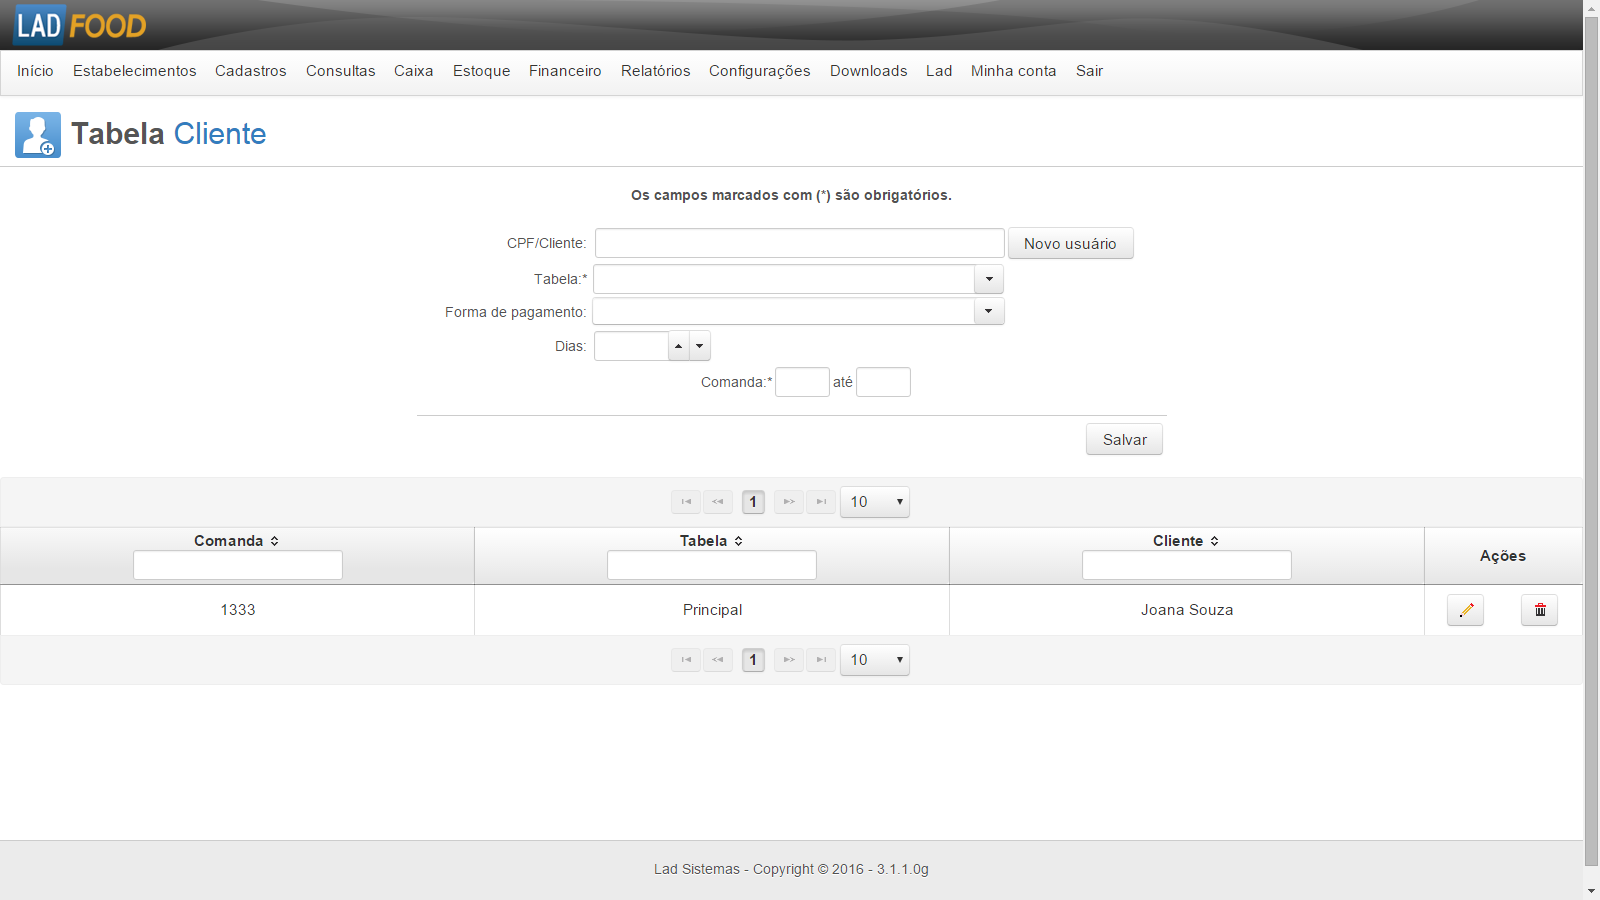
Task: Open the Relatórios menu
Action: (x=656, y=71)
